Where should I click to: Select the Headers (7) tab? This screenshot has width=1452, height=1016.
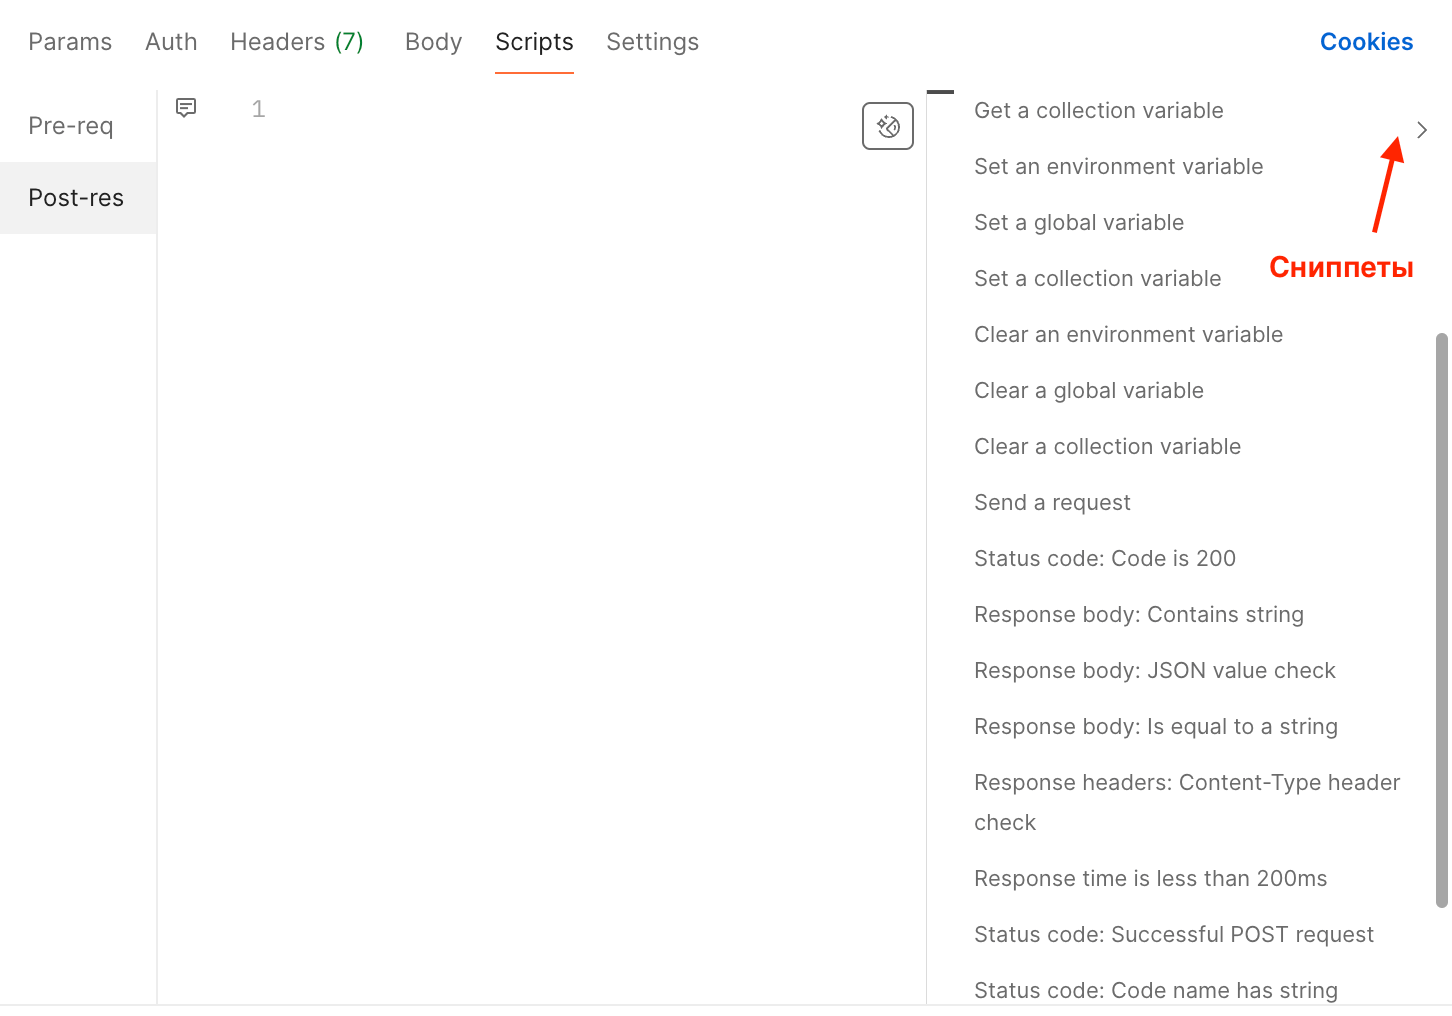point(296,42)
